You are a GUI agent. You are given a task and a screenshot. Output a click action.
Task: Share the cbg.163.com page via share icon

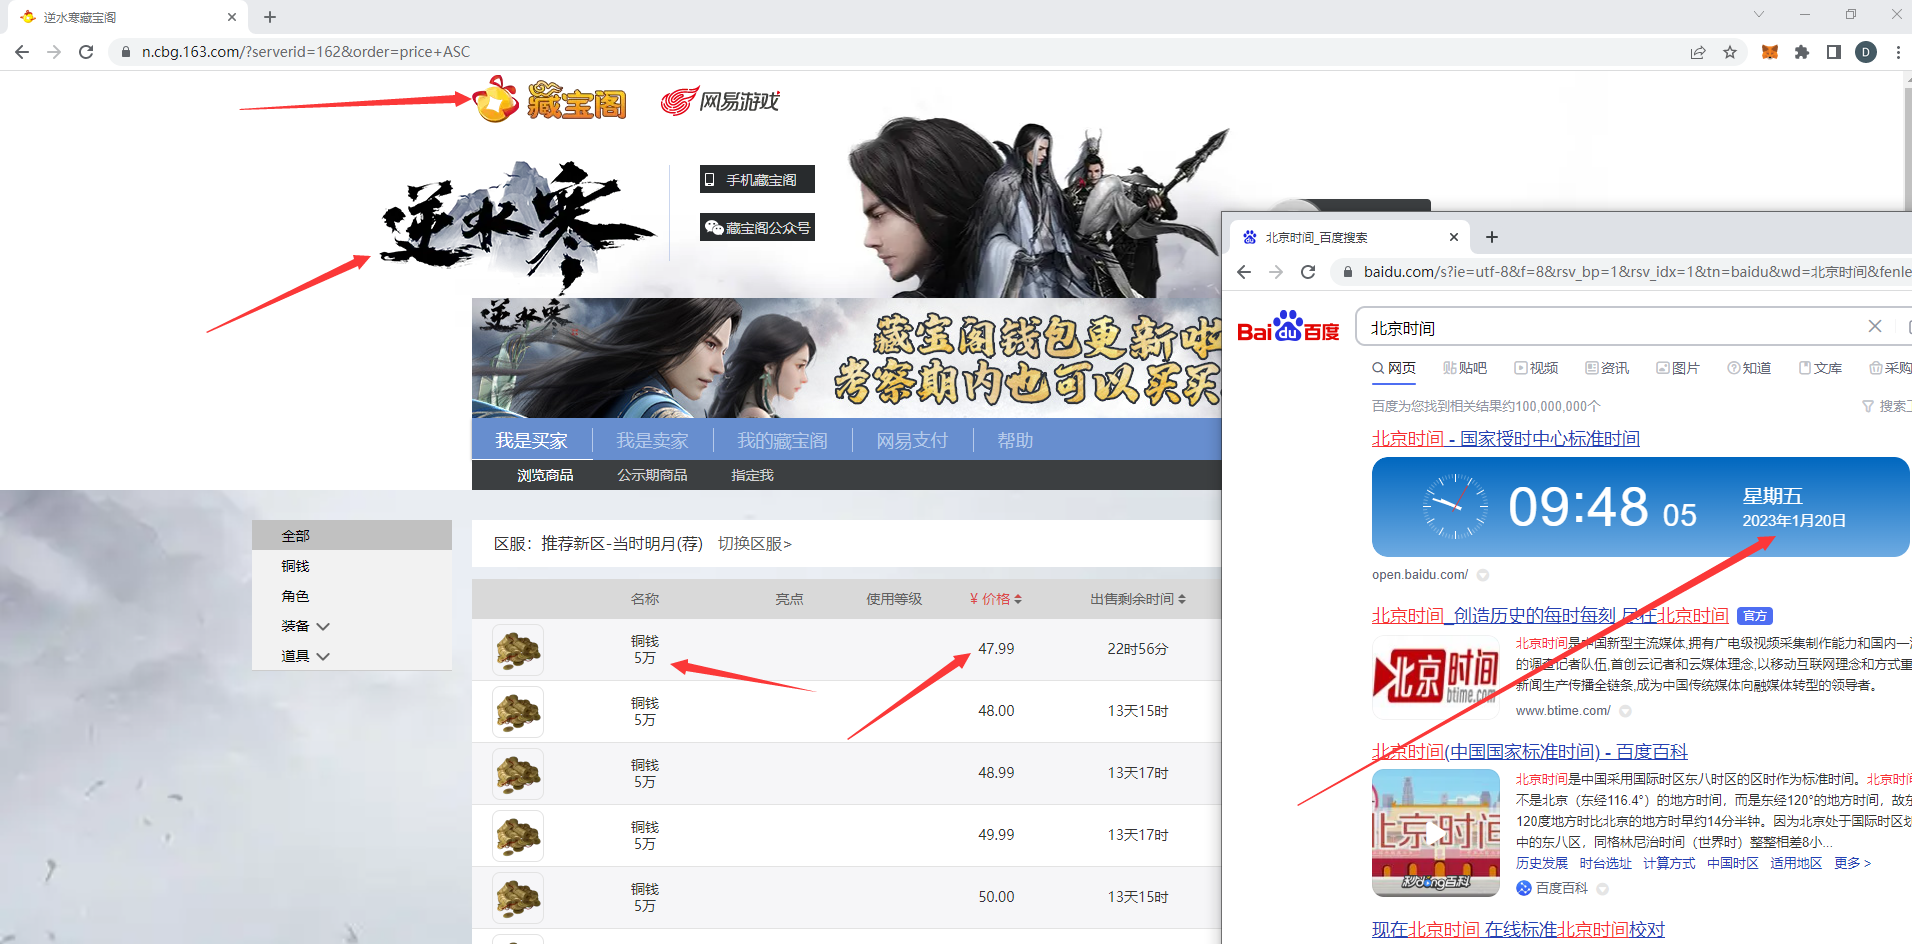tap(1698, 52)
